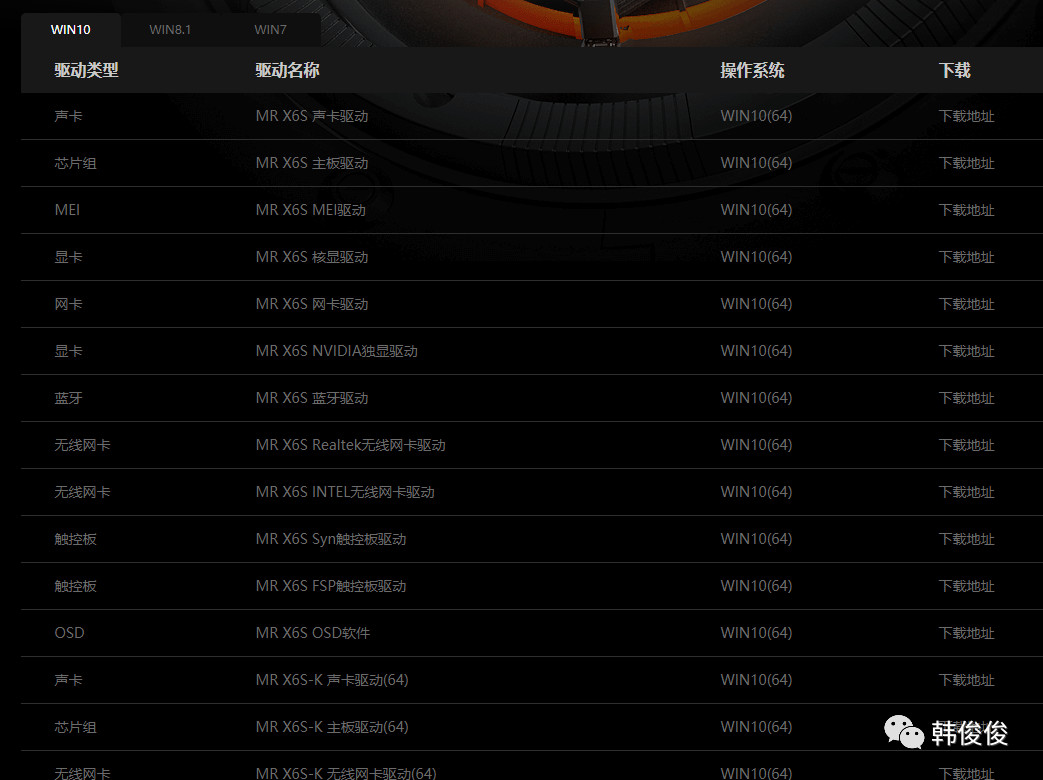1043x780 pixels.
Task: Select driver name MR X6S 主板驱动
Action: 312,164
